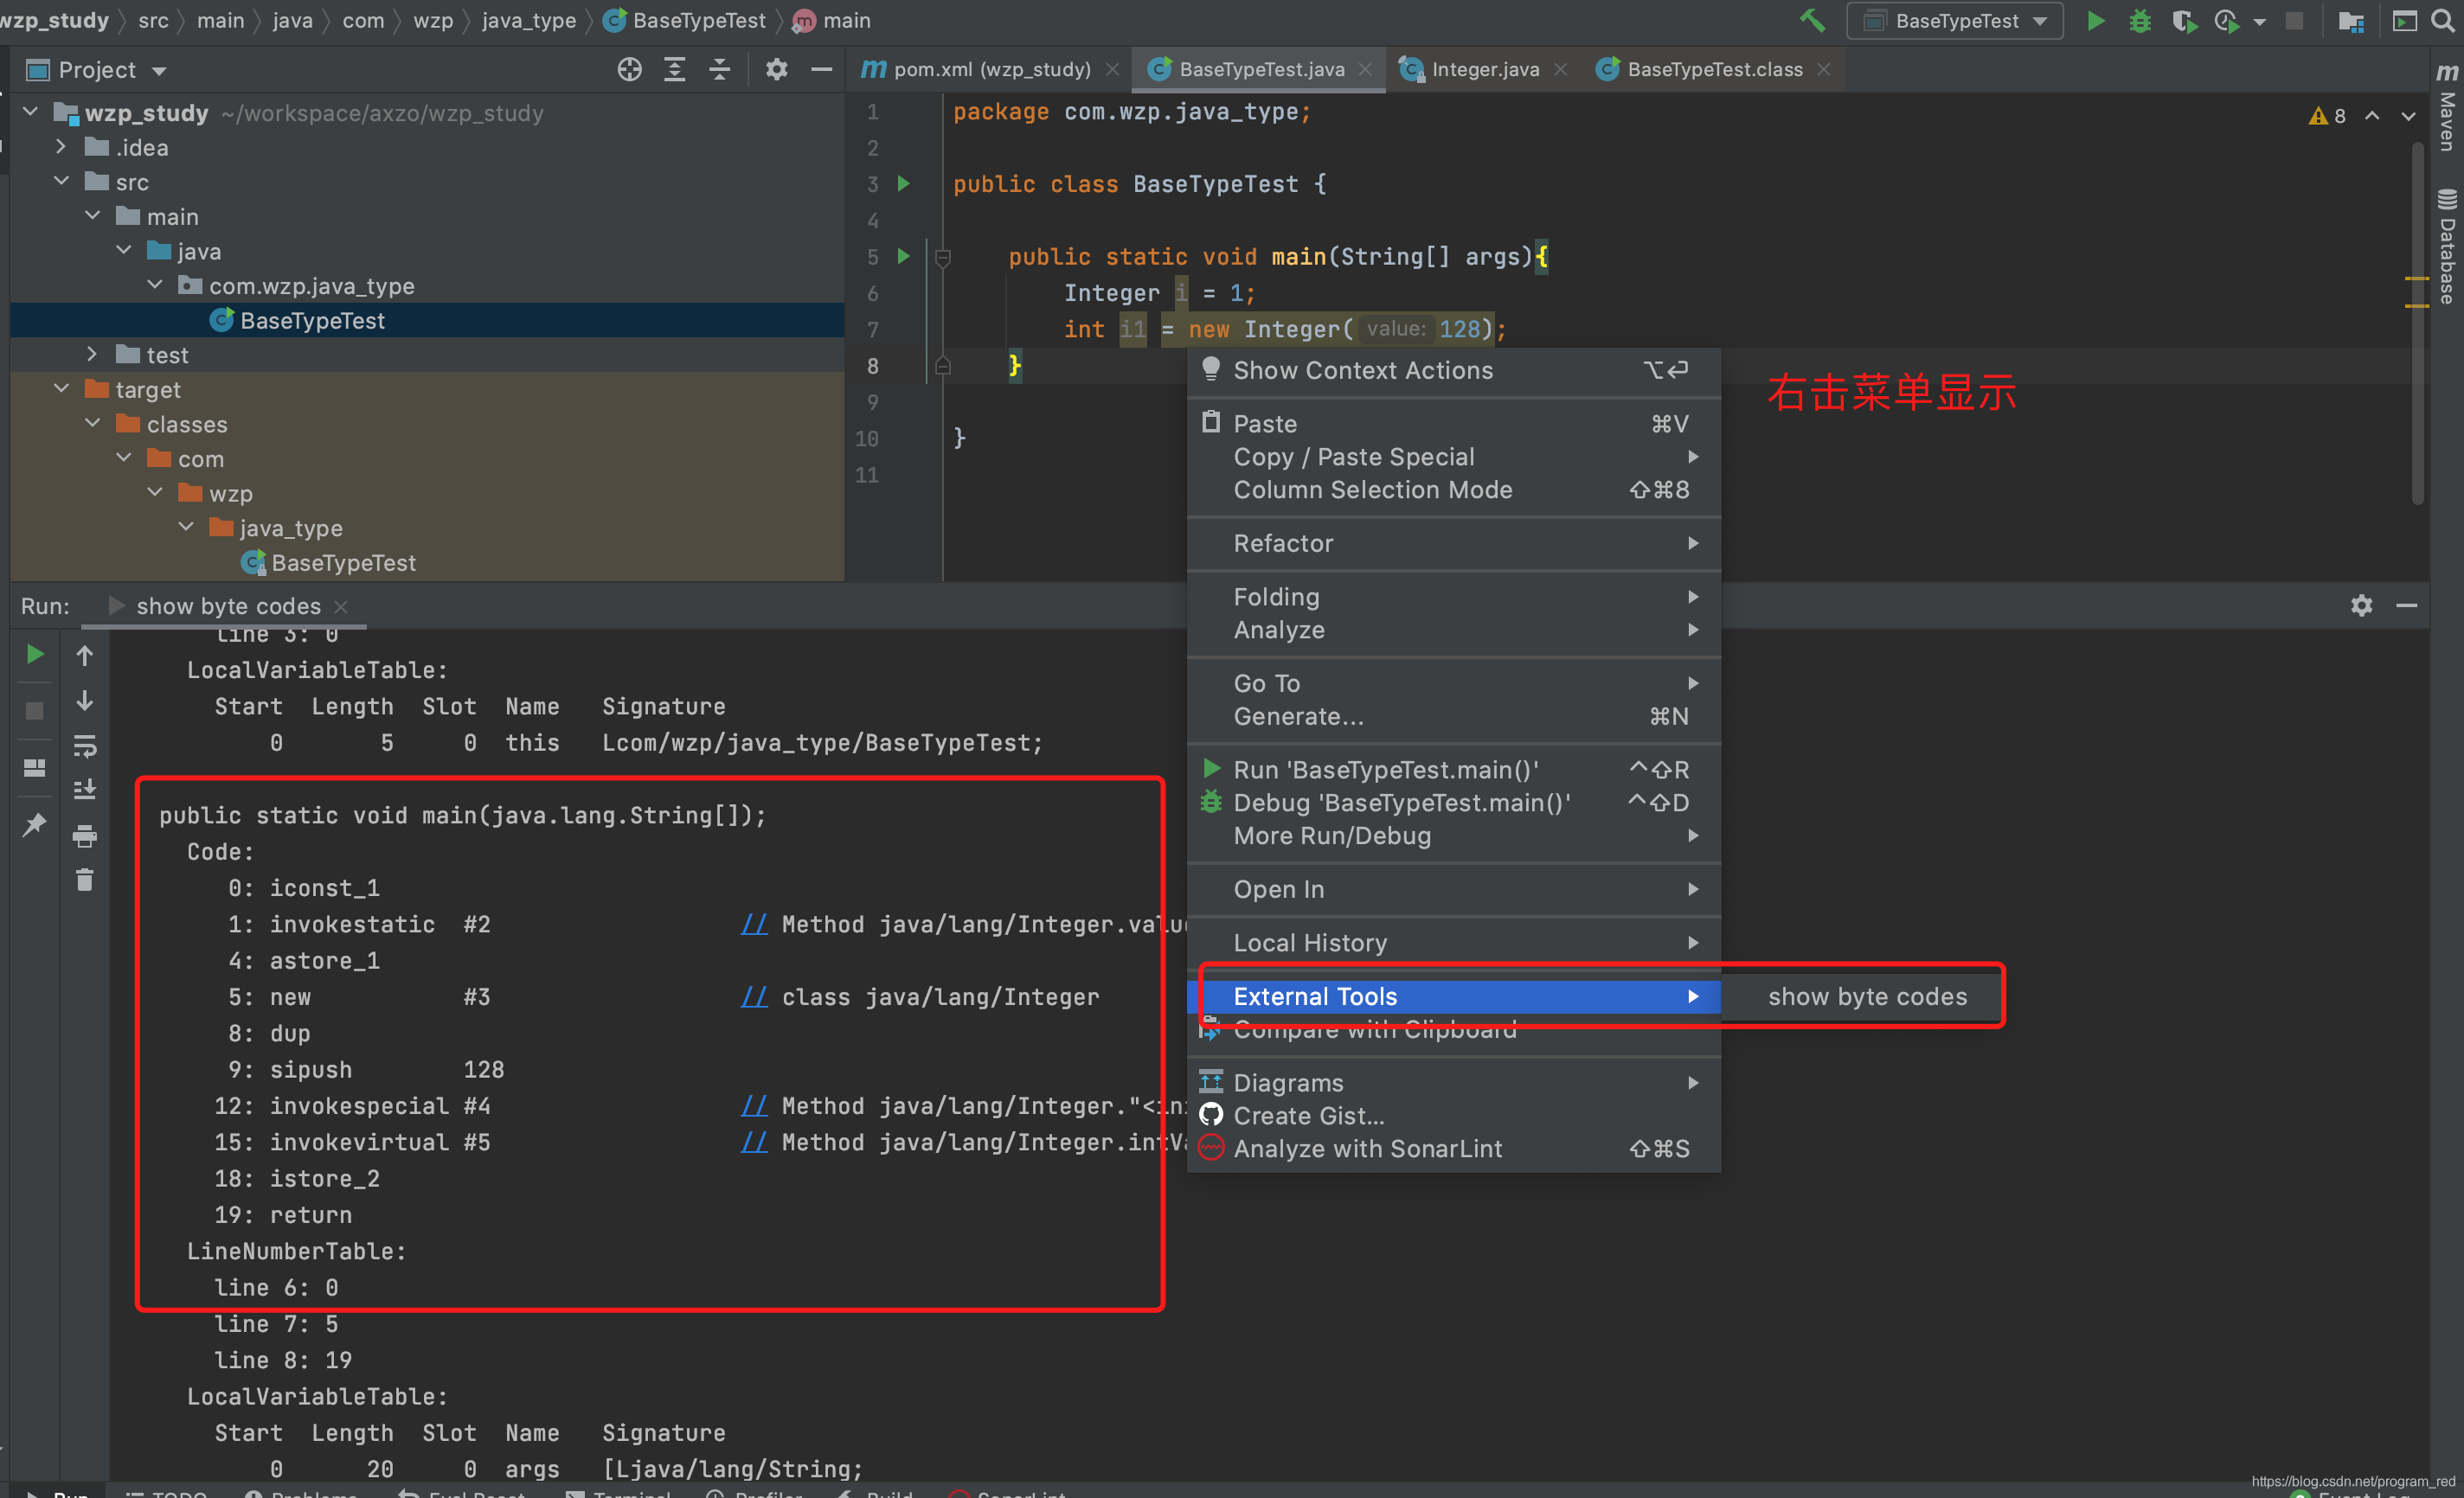Select BaseTypeTest class under com.wzp.java_type

point(312,320)
